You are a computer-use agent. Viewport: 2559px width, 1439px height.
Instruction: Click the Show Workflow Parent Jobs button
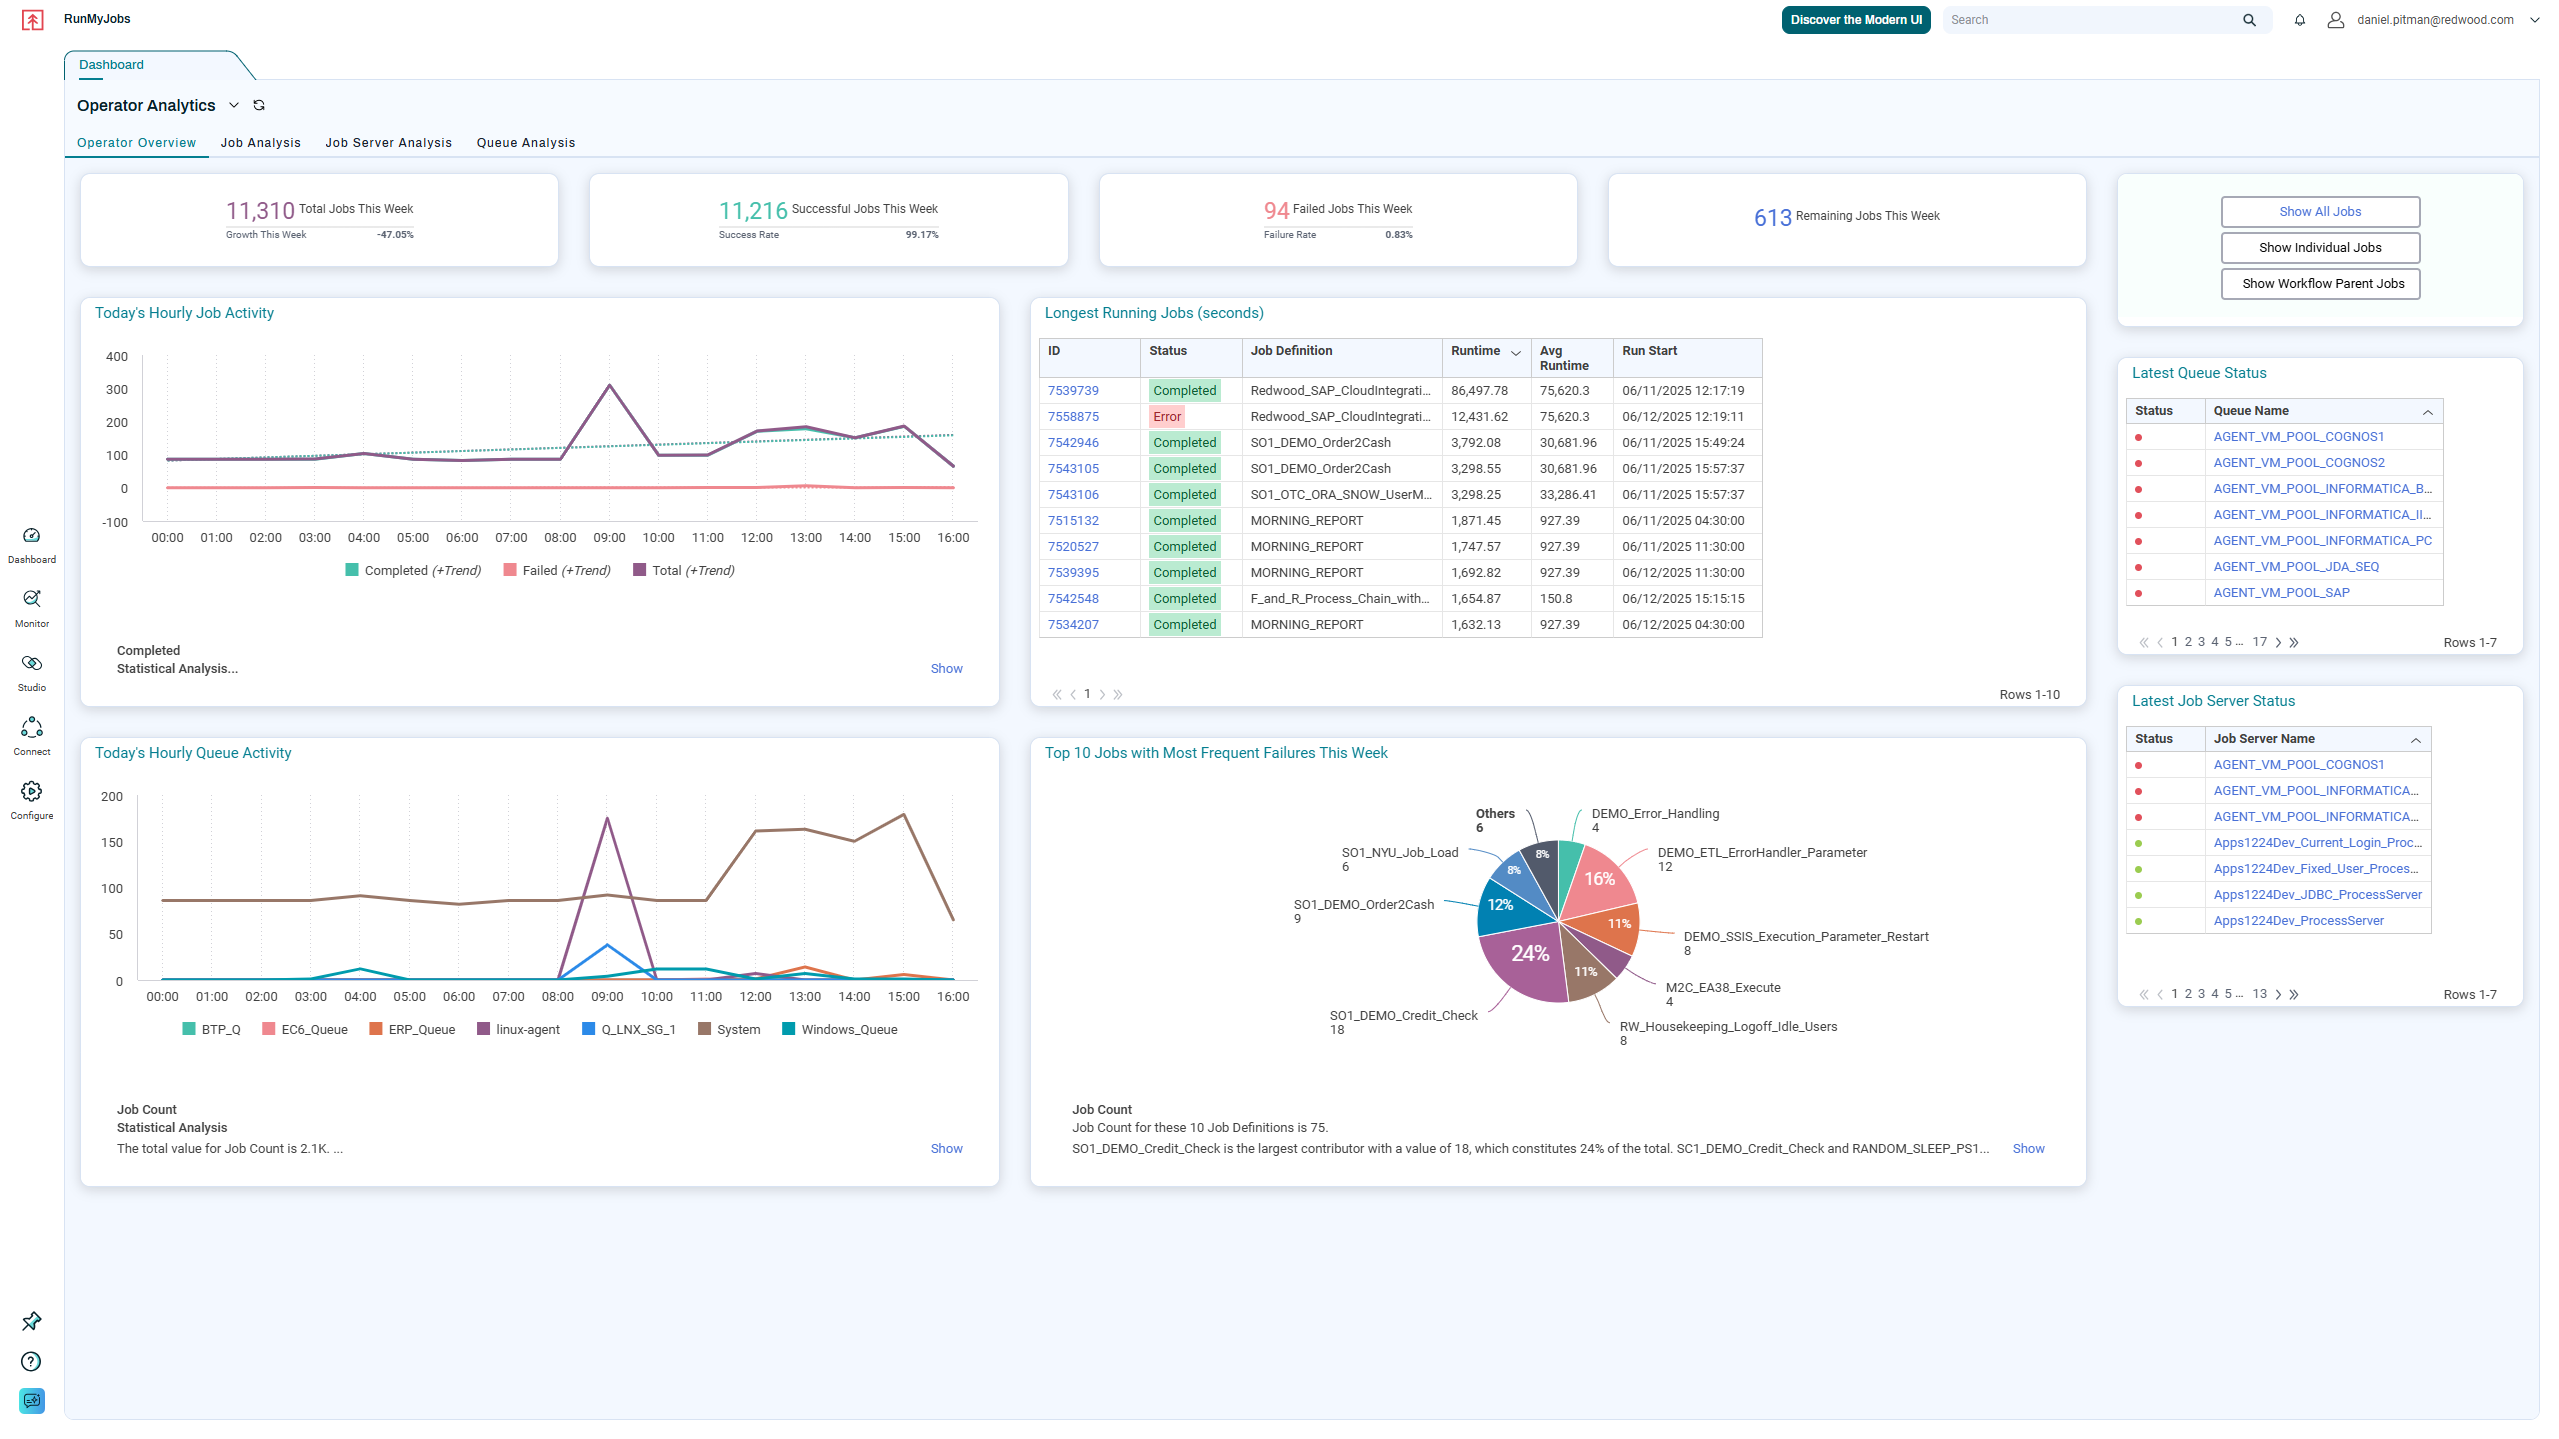(x=2321, y=284)
